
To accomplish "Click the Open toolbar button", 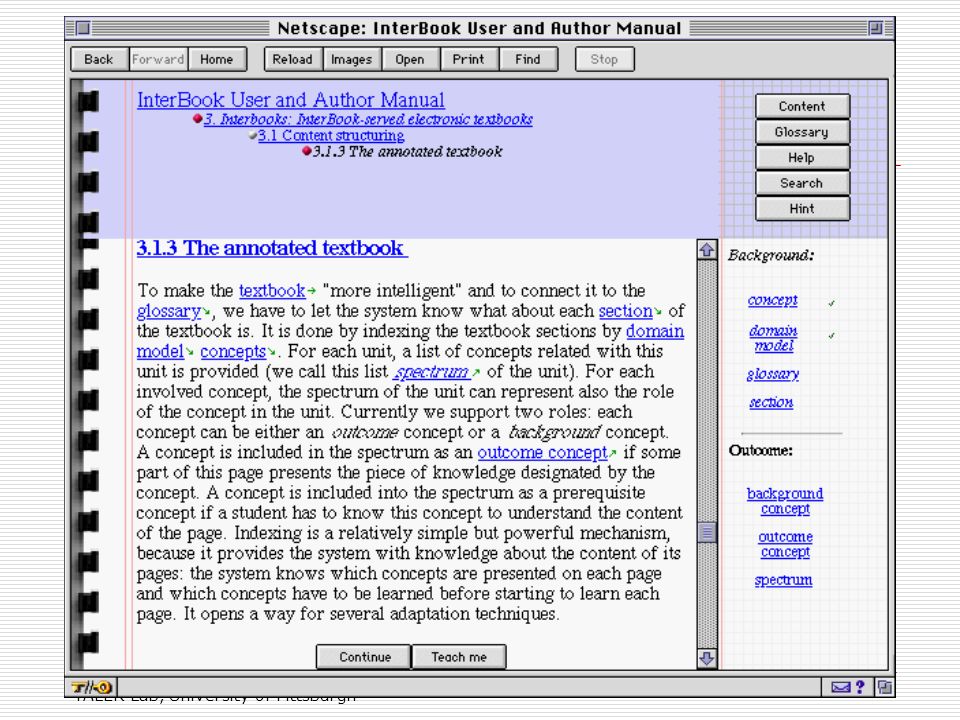I will tap(410, 59).
